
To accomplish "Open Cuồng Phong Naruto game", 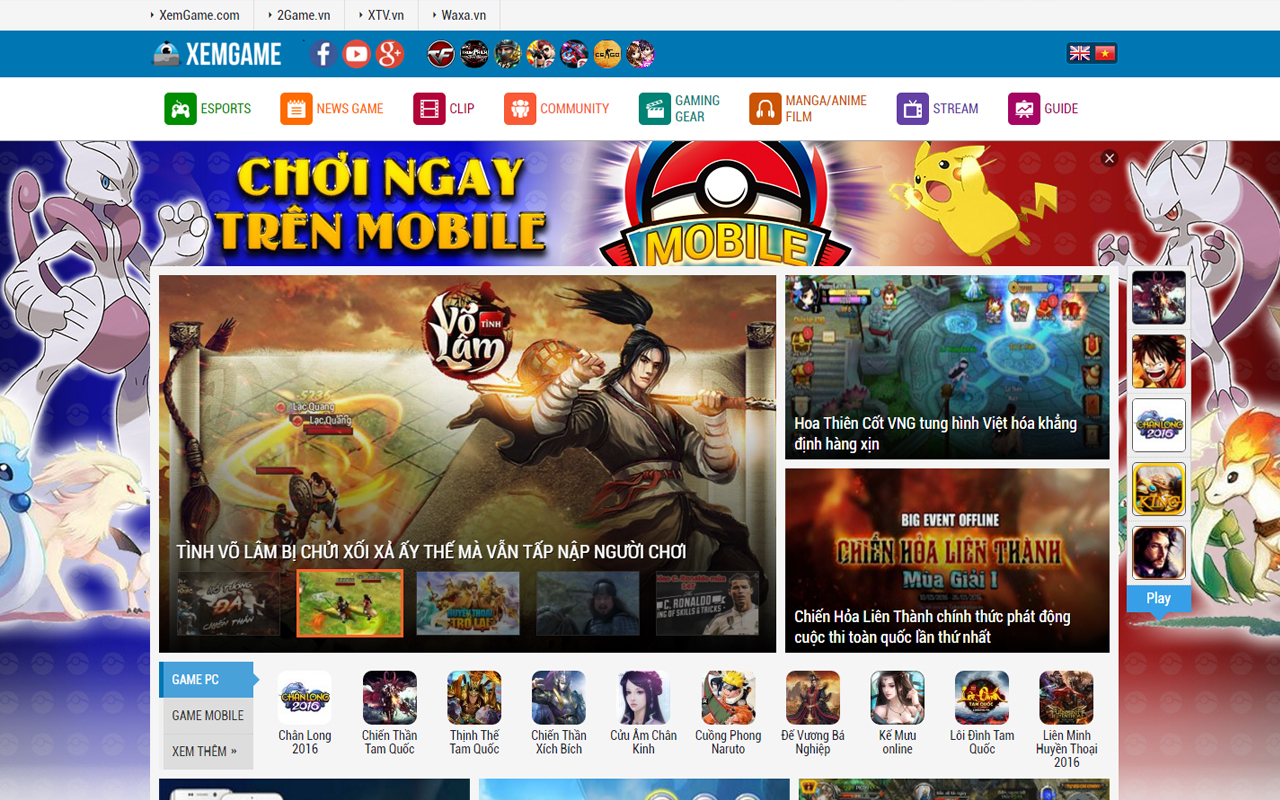I will (x=728, y=713).
